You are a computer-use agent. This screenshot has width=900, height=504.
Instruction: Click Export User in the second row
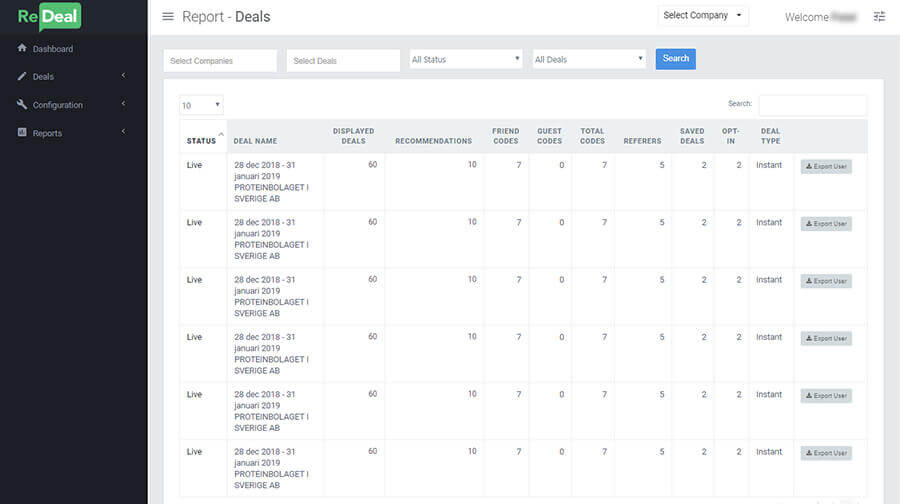click(826, 224)
